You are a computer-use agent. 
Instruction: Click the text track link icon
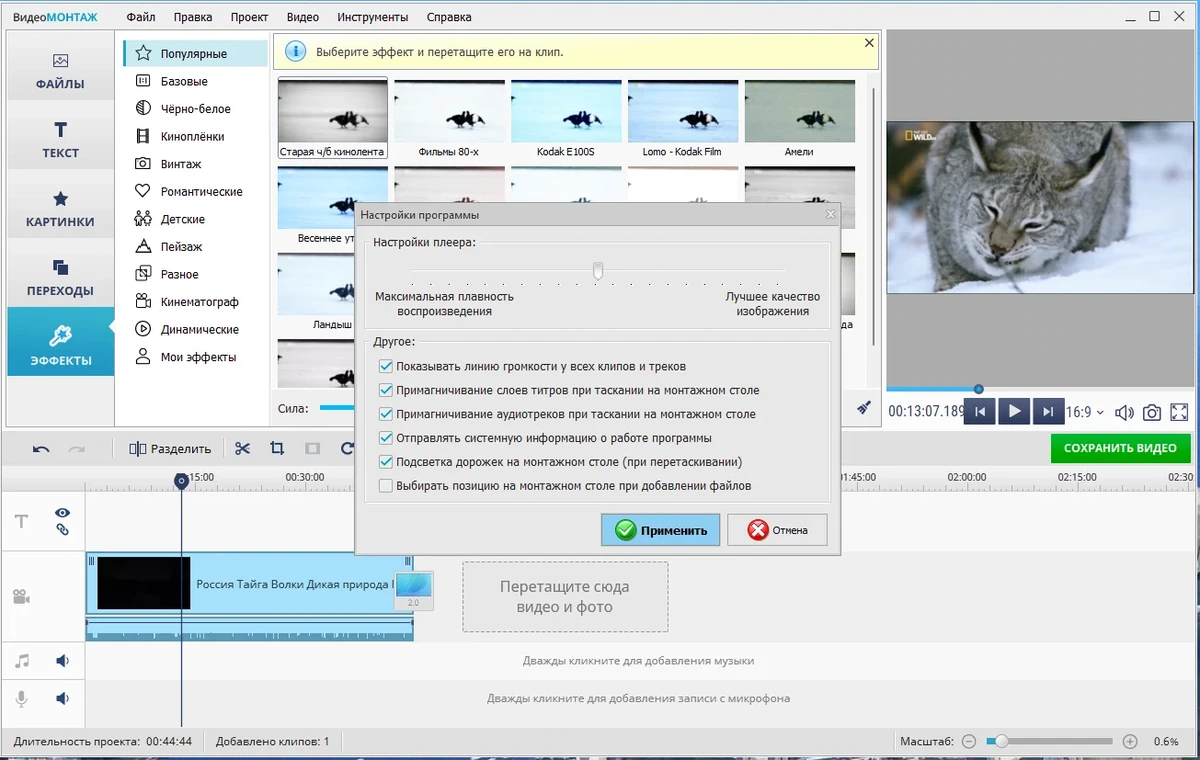tap(62, 529)
